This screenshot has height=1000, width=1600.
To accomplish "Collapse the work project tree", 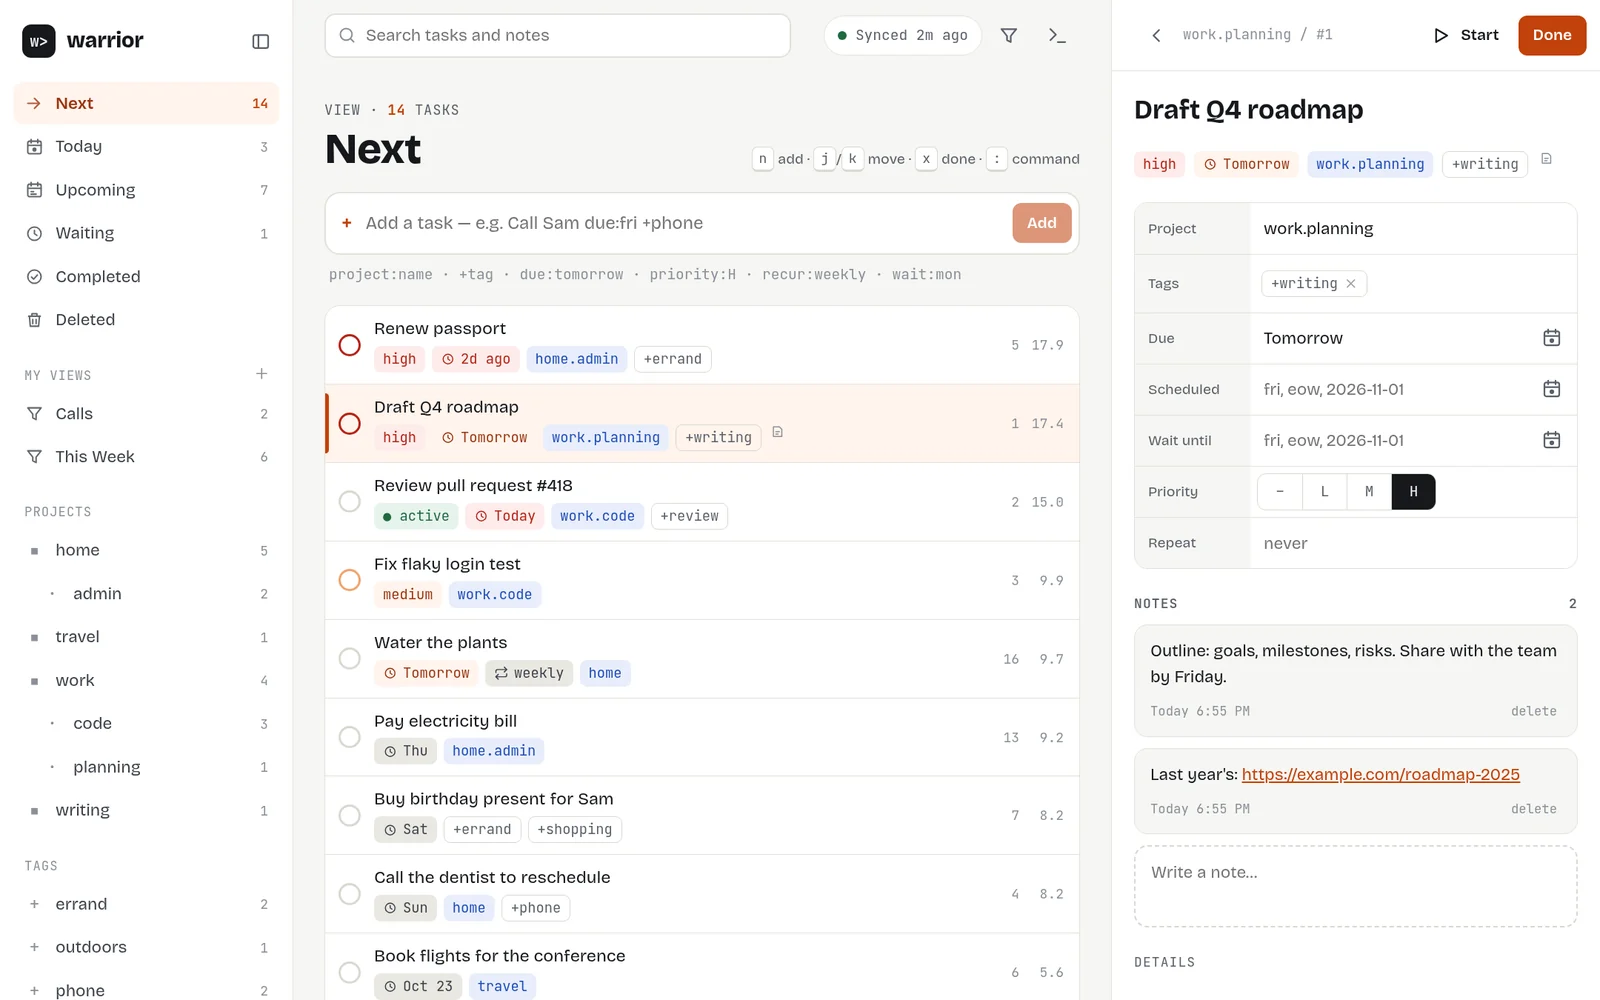I will point(34,681).
